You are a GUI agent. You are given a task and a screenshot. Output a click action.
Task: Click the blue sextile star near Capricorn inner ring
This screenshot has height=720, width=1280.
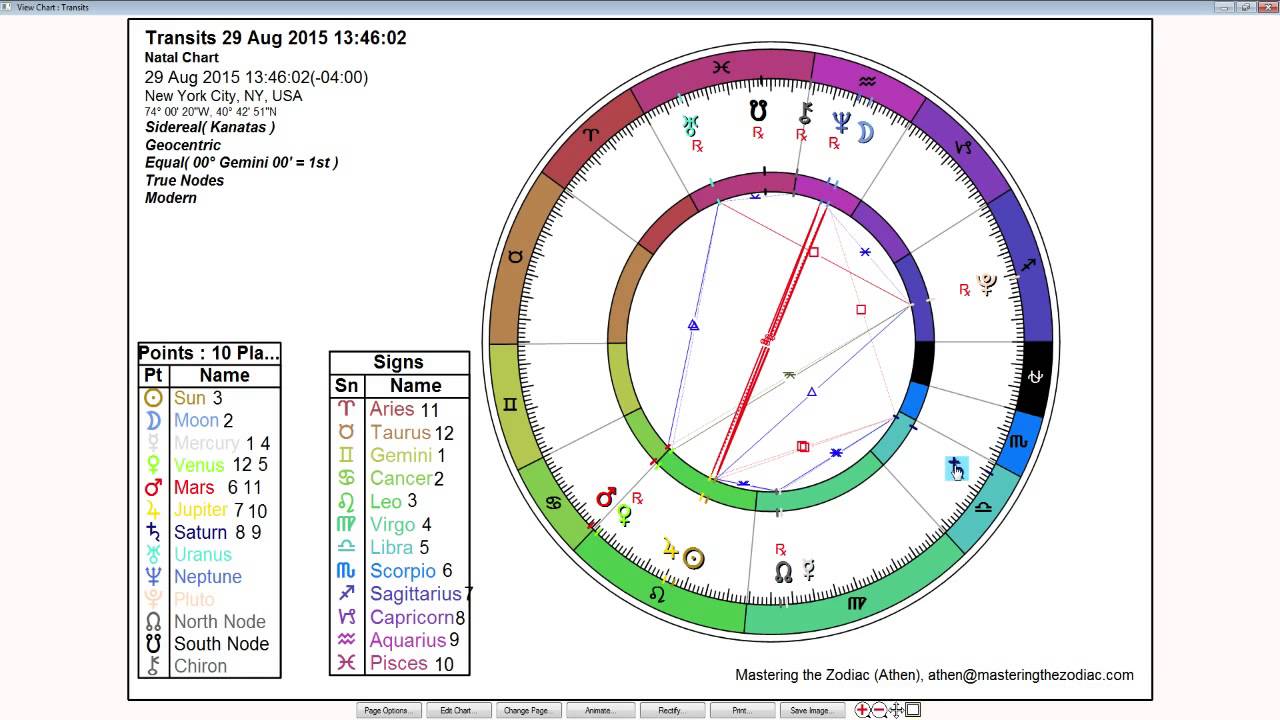865,252
